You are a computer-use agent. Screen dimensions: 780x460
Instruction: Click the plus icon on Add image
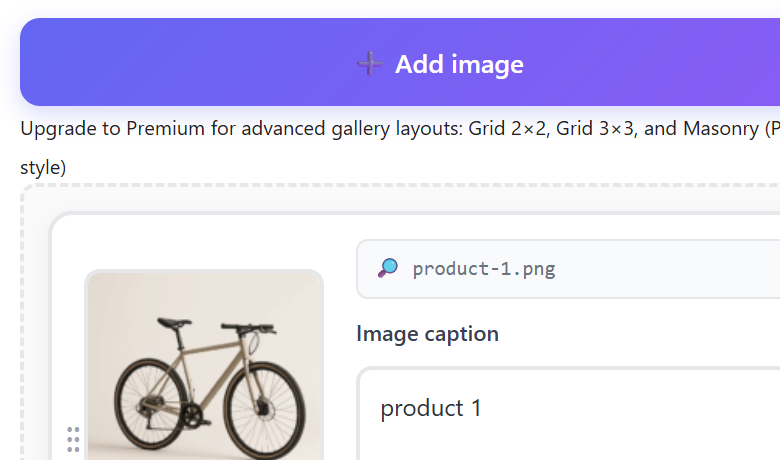(369, 65)
